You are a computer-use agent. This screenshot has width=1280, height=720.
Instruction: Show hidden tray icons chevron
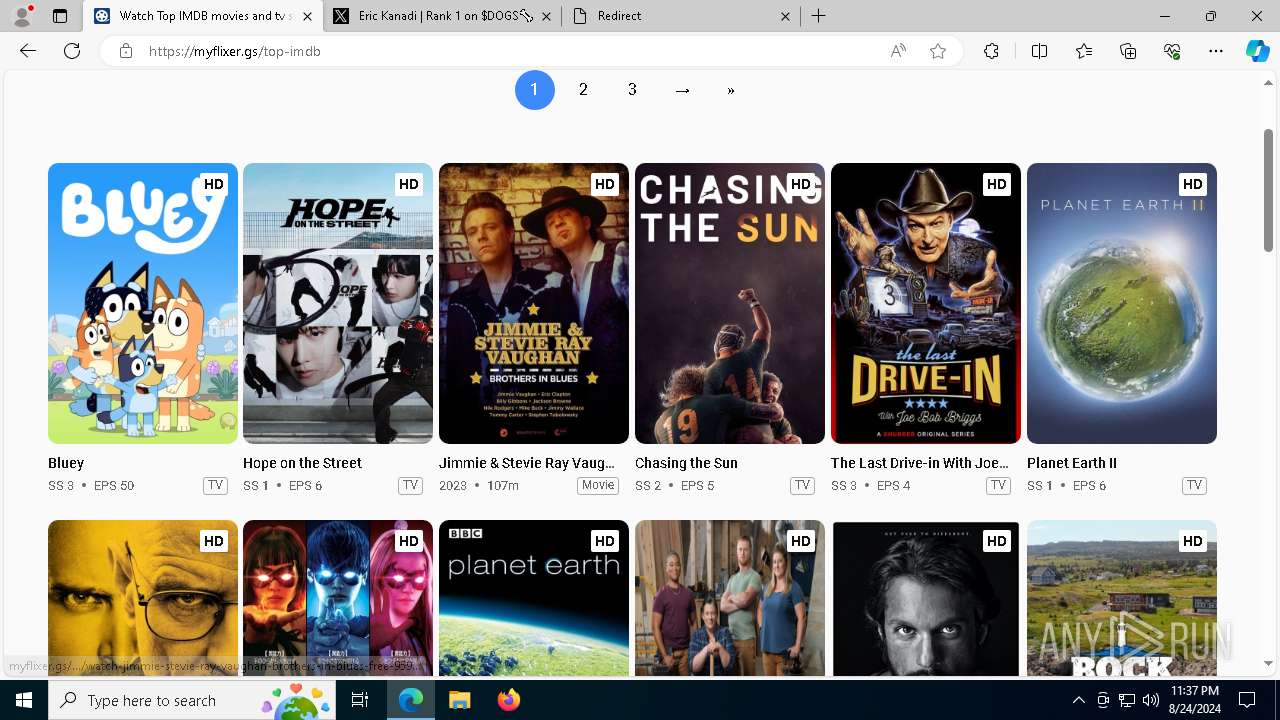(x=1078, y=700)
